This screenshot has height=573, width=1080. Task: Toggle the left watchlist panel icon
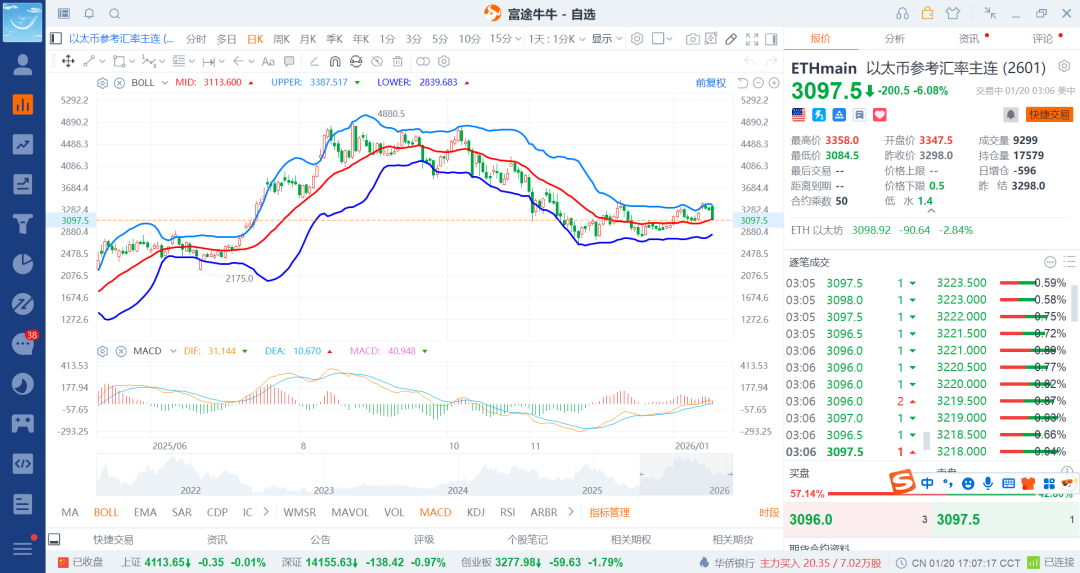pos(56,39)
